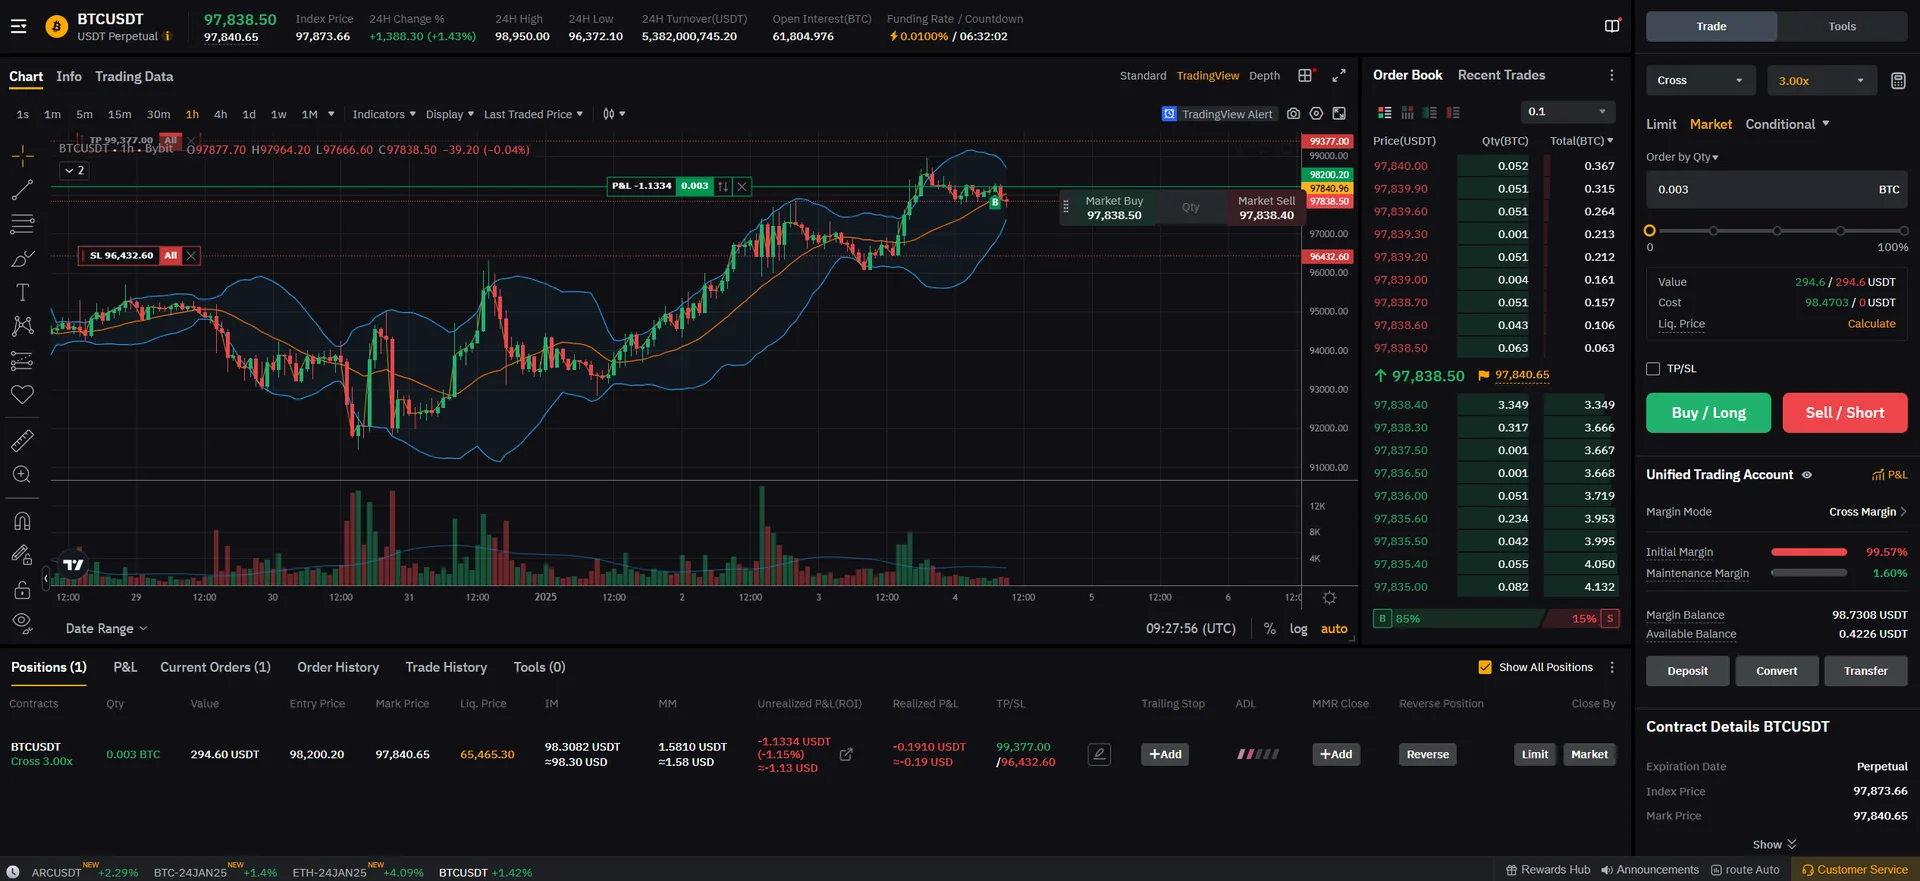This screenshot has height=881, width=1920.
Task: Select the text annotation tool
Action: tap(22, 292)
